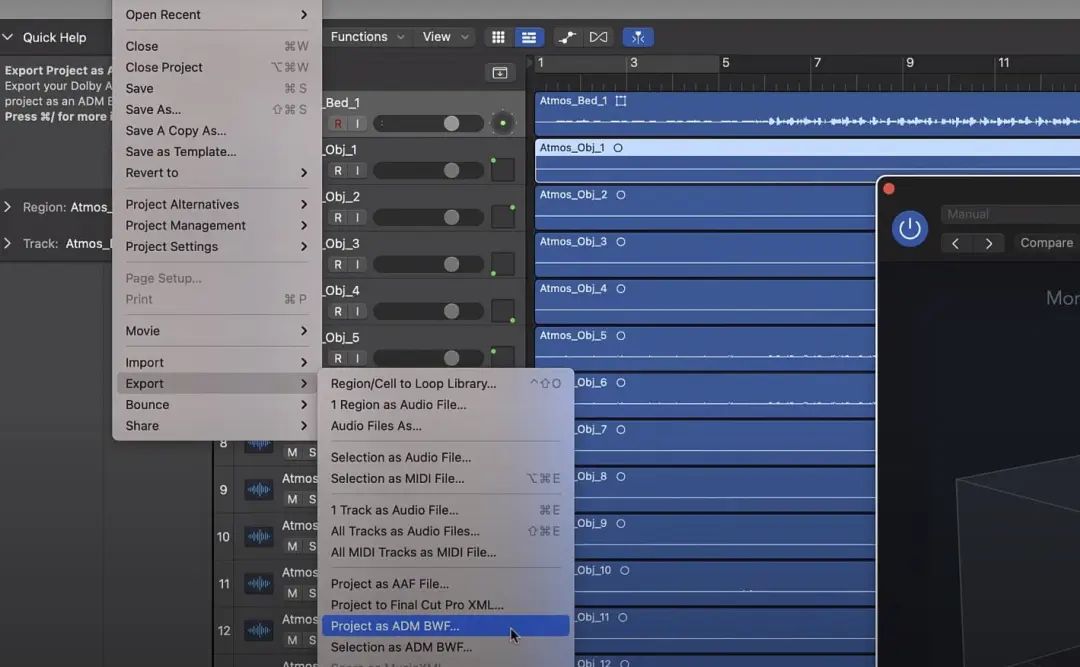Choose Region/Cell to Loop Library...
1080x667 pixels.
pyautogui.click(x=446, y=383)
